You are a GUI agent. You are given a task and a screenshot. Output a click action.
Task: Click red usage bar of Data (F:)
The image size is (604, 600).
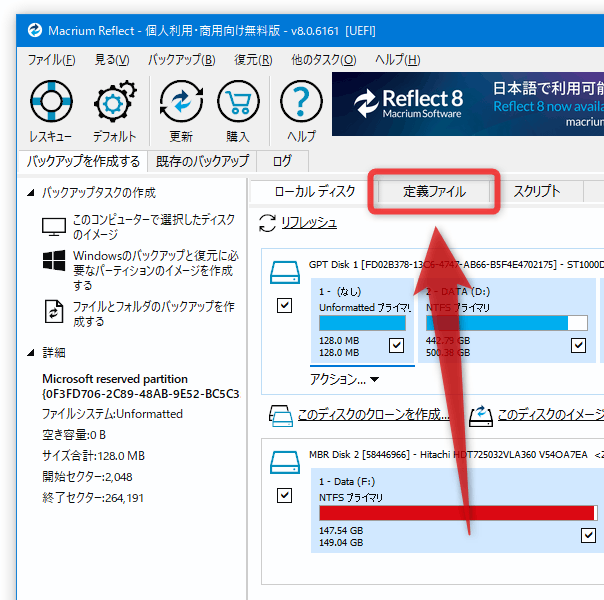(x=458, y=513)
